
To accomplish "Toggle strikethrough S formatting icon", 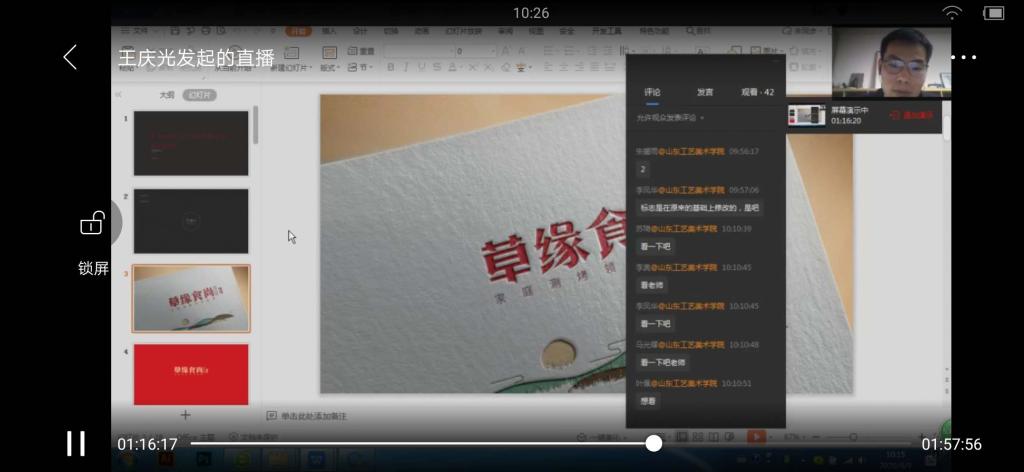I will click(436, 67).
